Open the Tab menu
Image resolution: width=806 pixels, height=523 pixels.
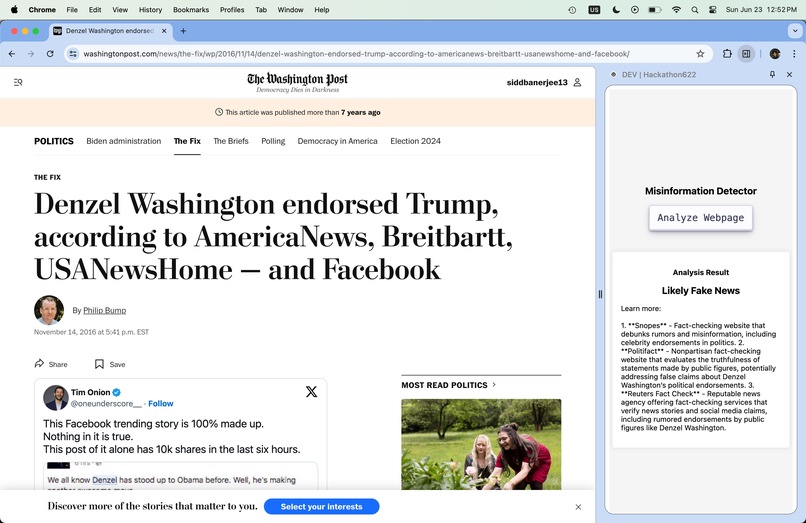pyautogui.click(x=261, y=9)
